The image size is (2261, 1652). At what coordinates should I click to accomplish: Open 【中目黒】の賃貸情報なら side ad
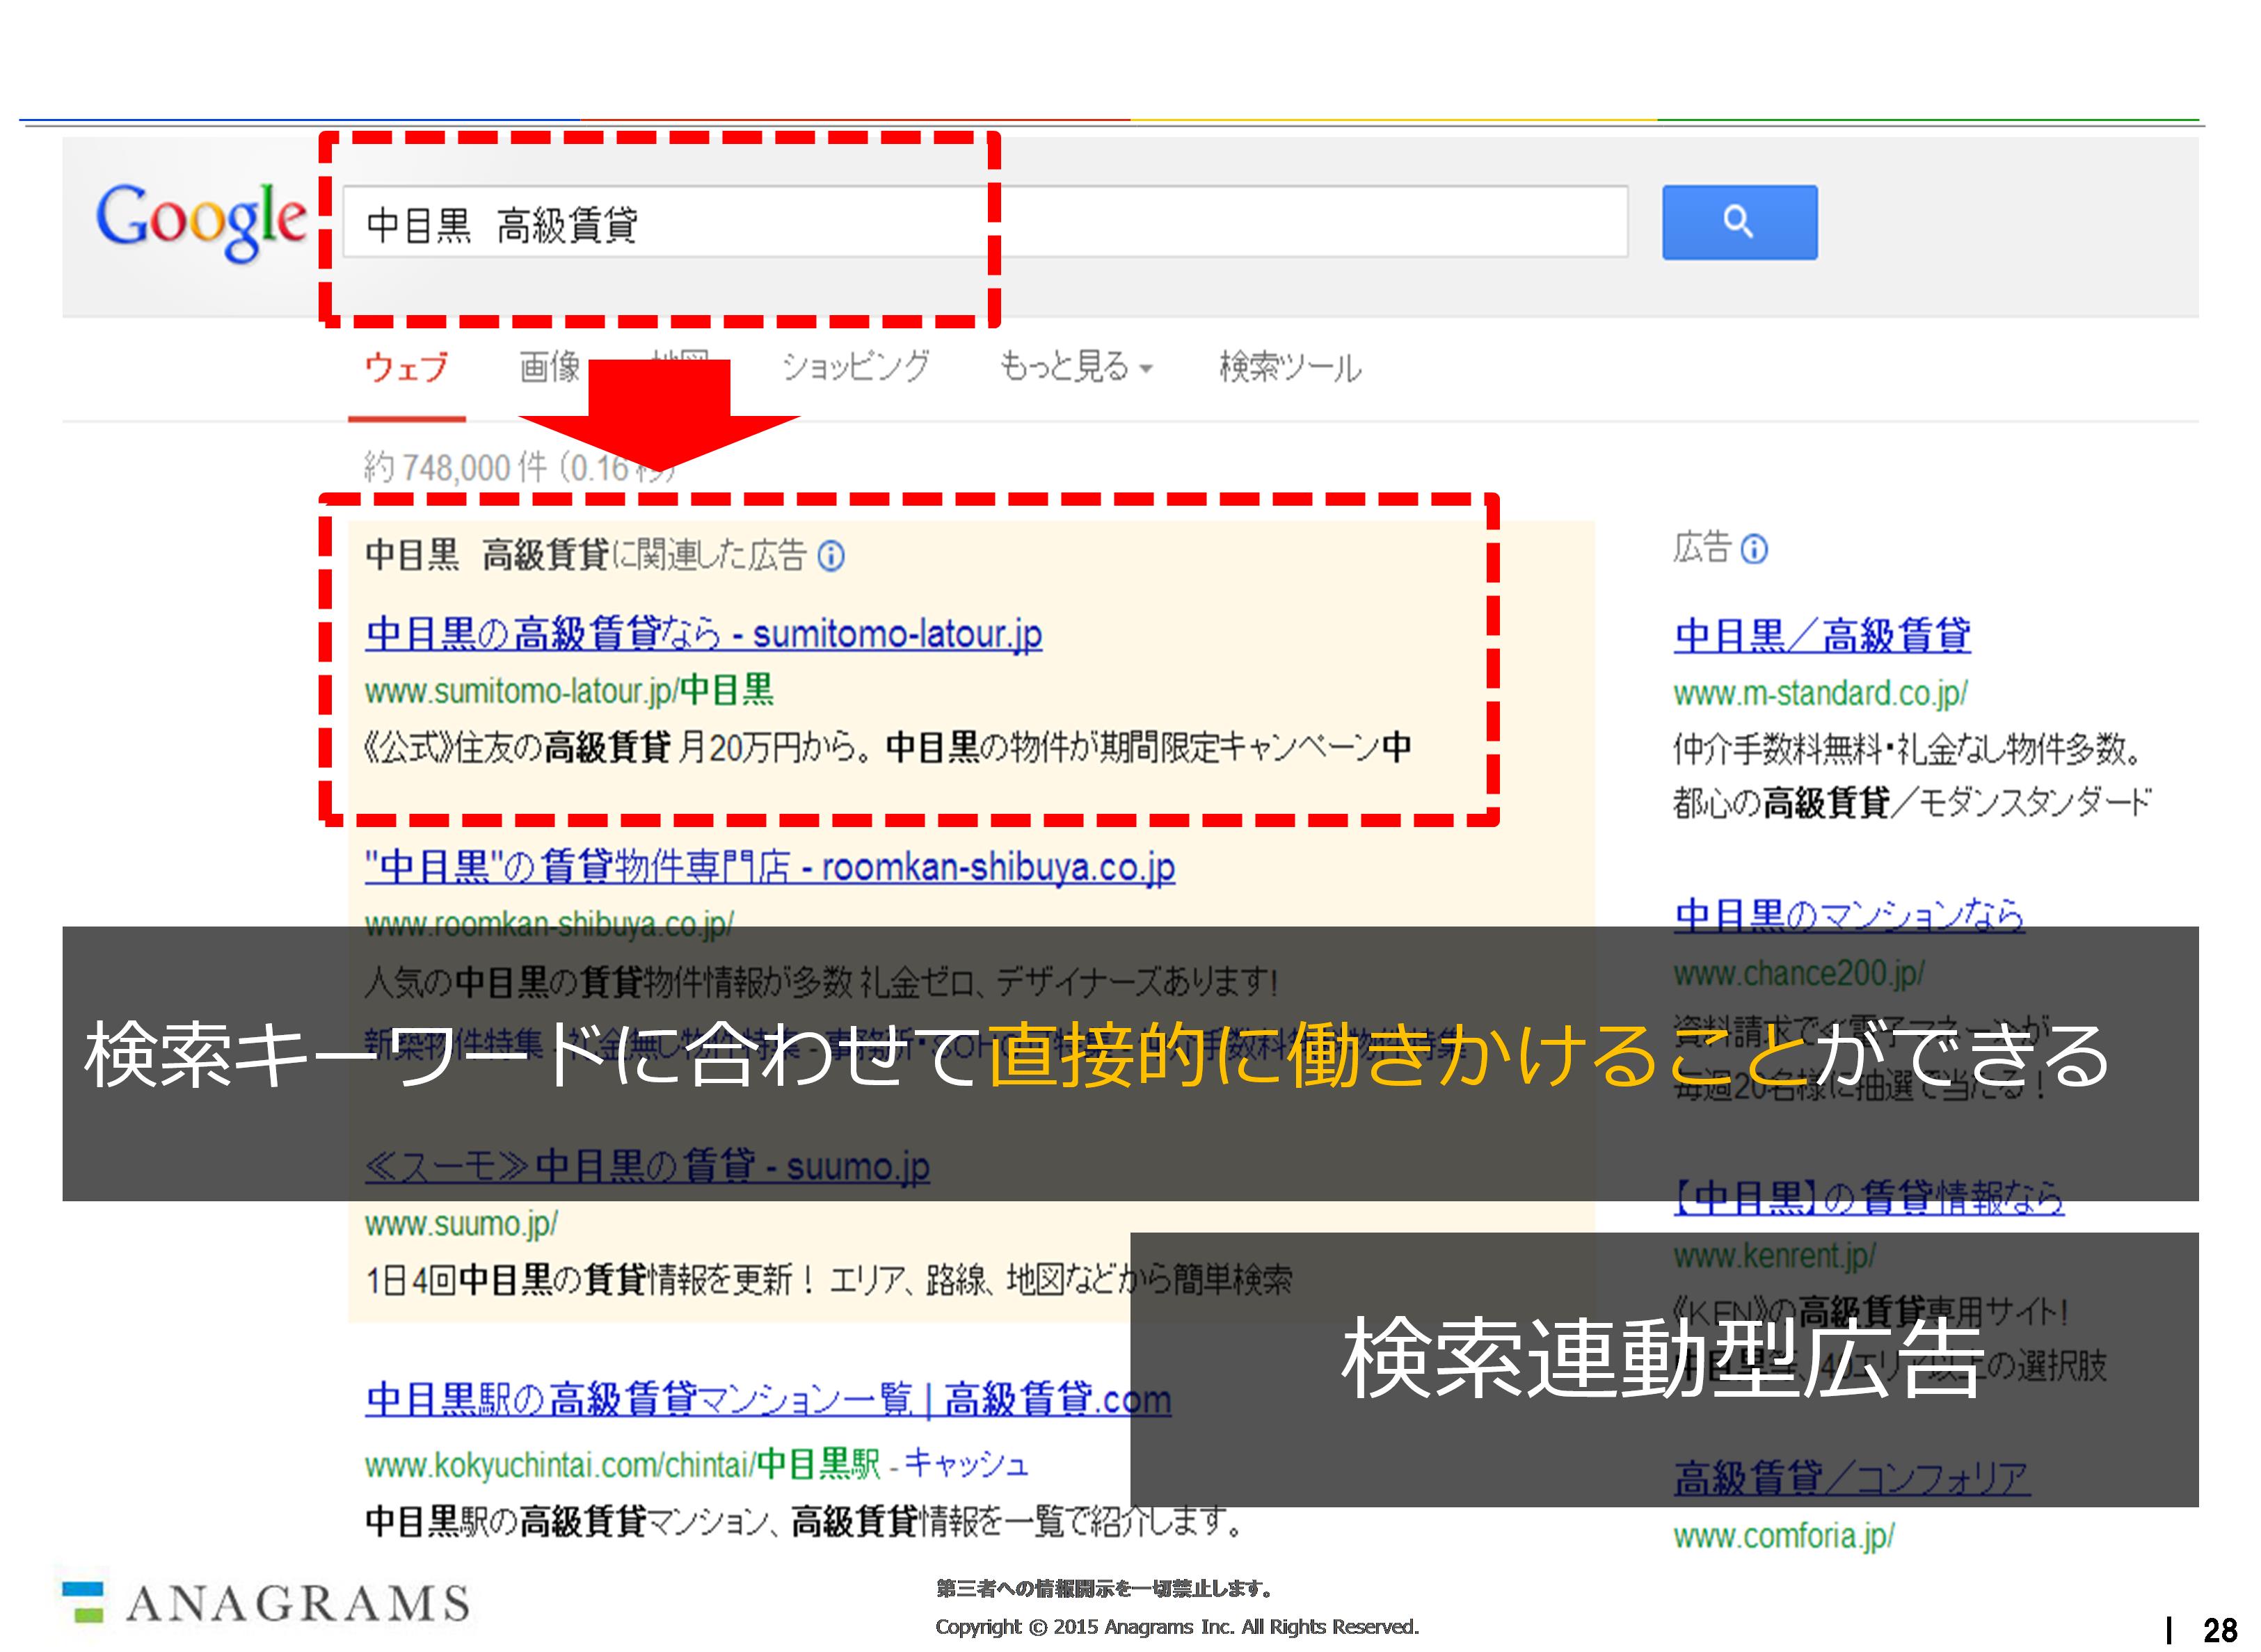point(1869,1197)
